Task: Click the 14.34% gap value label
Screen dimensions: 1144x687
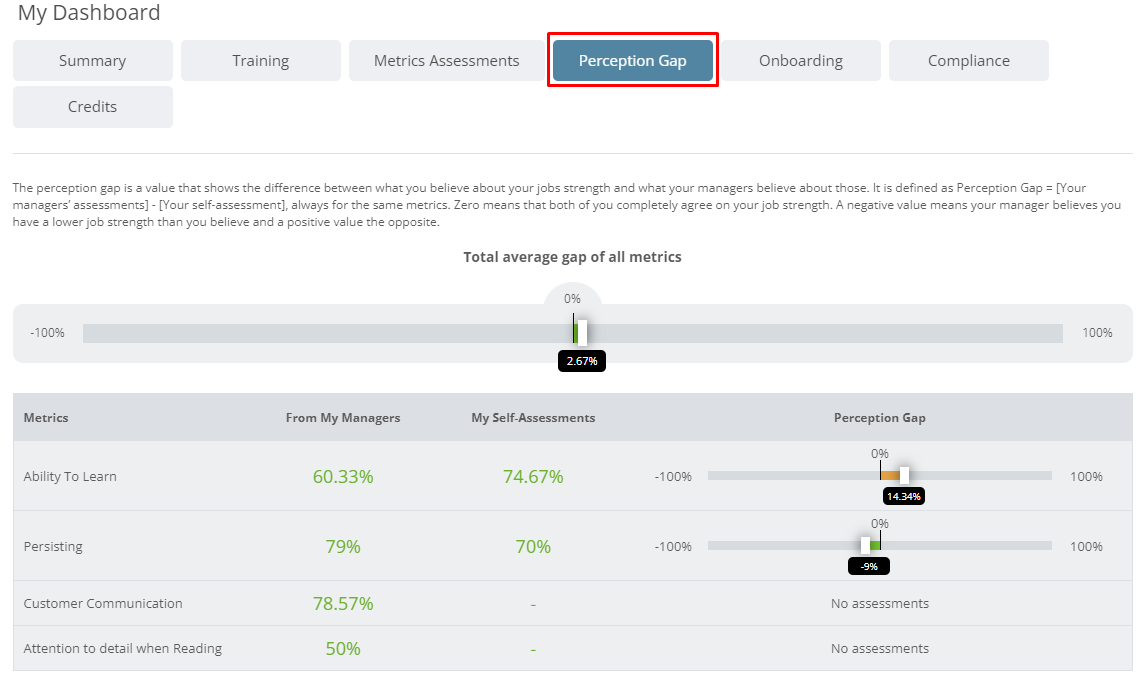Action: [903, 497]
